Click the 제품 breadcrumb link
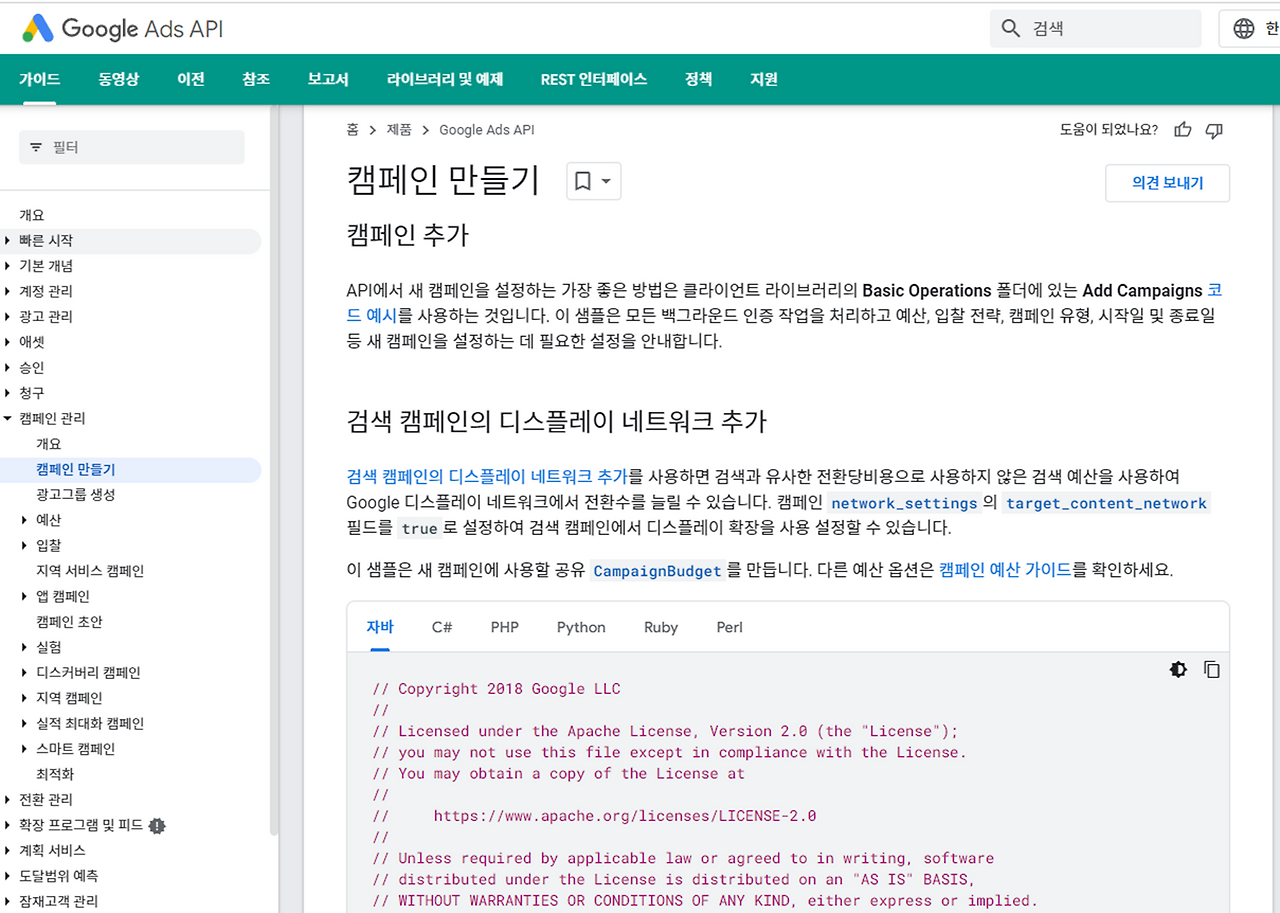This screenshot has width=1280, height=913. [x=399, y=129]
